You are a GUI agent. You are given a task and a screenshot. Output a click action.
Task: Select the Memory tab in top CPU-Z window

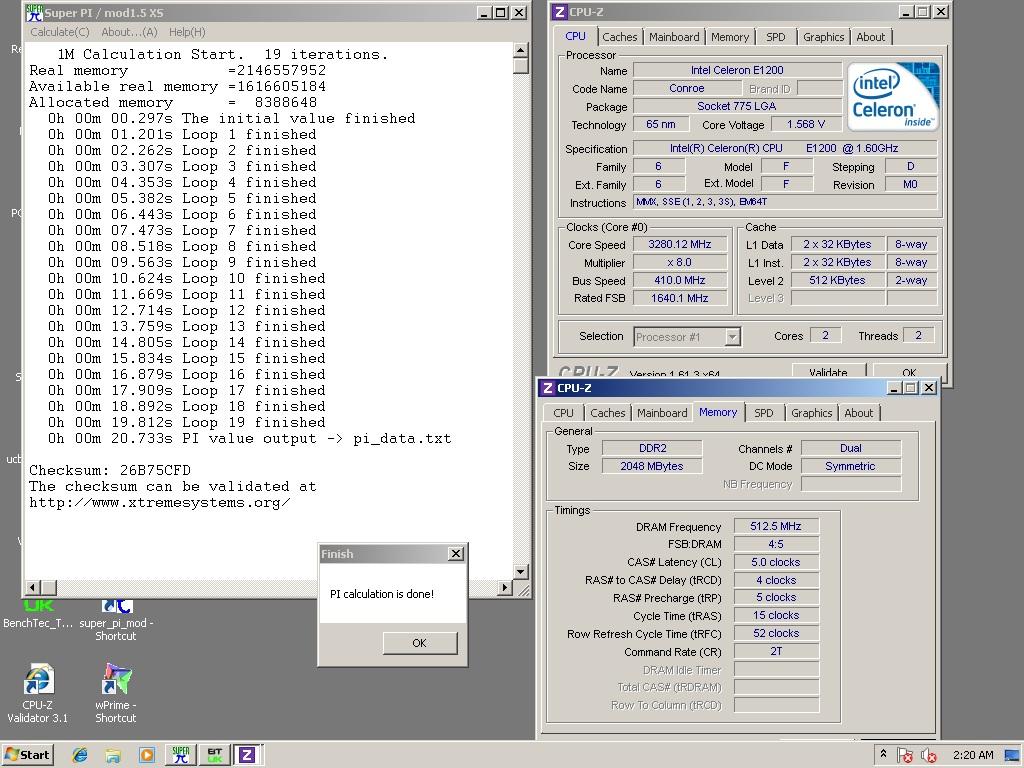coord(729,37)
